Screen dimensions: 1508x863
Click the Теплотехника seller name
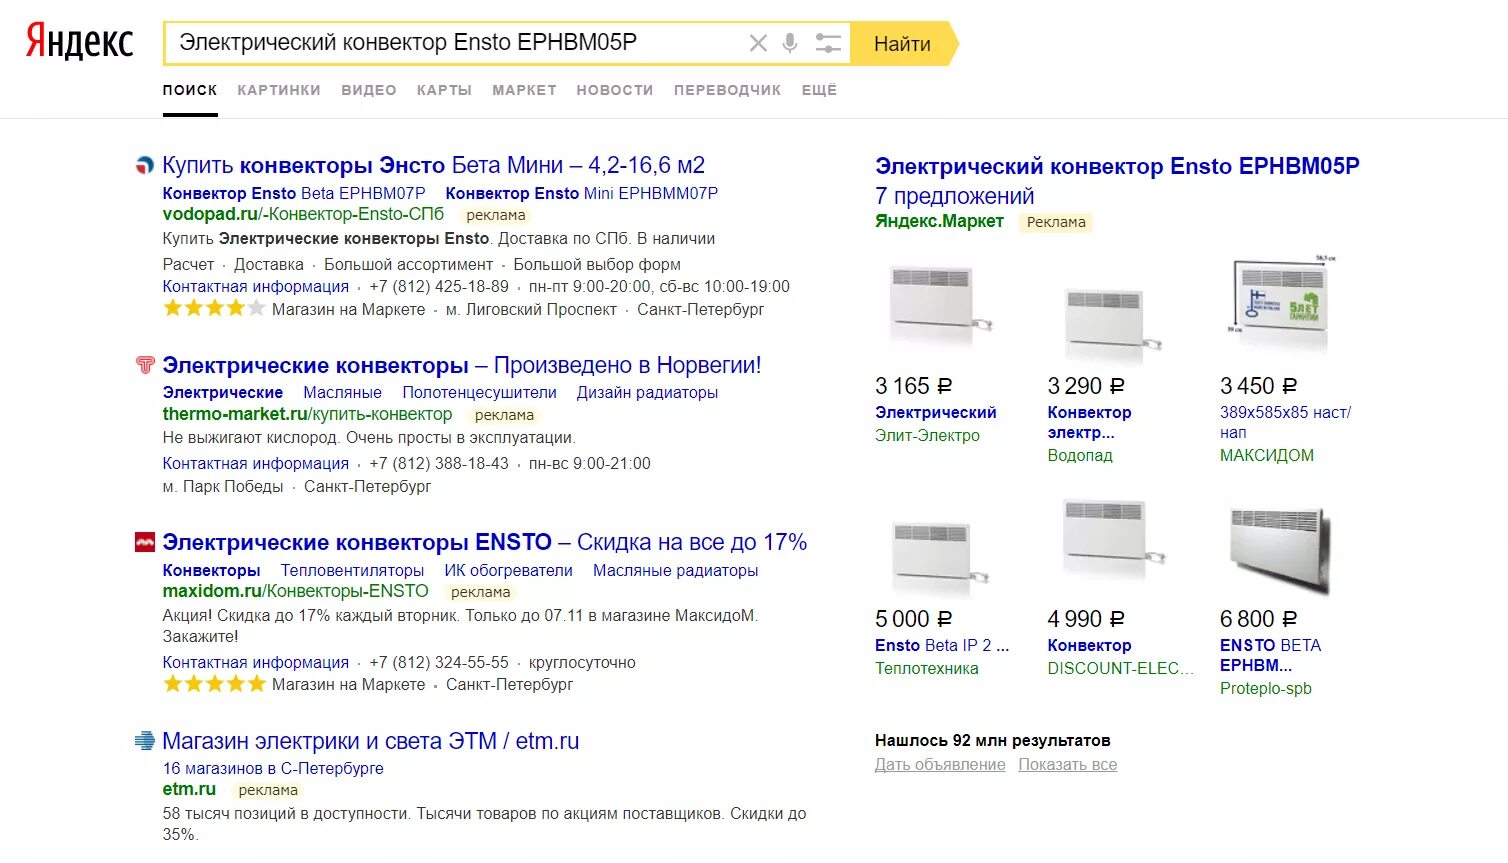pos(926,668)
